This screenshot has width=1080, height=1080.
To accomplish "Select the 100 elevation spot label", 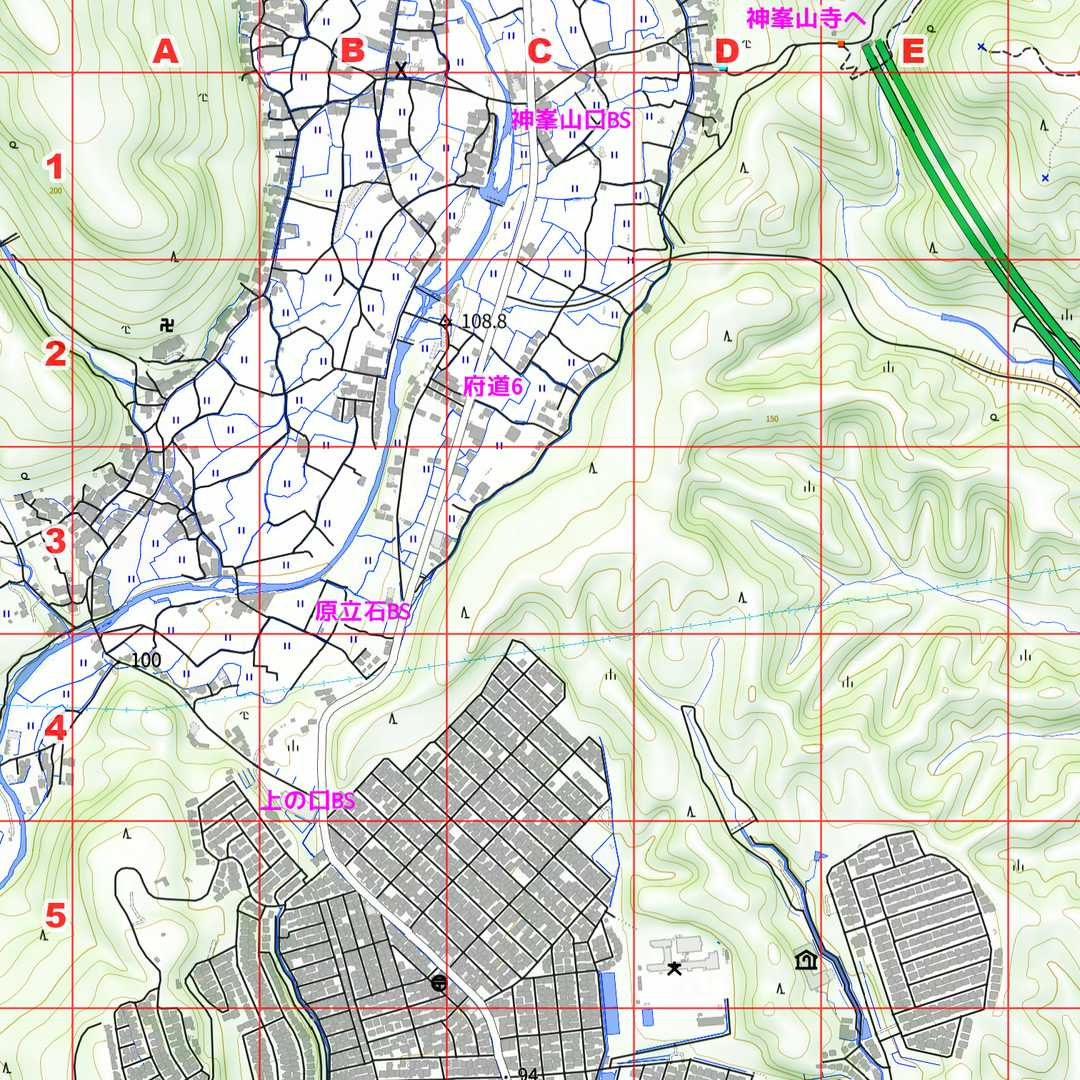I will [146, 660].
